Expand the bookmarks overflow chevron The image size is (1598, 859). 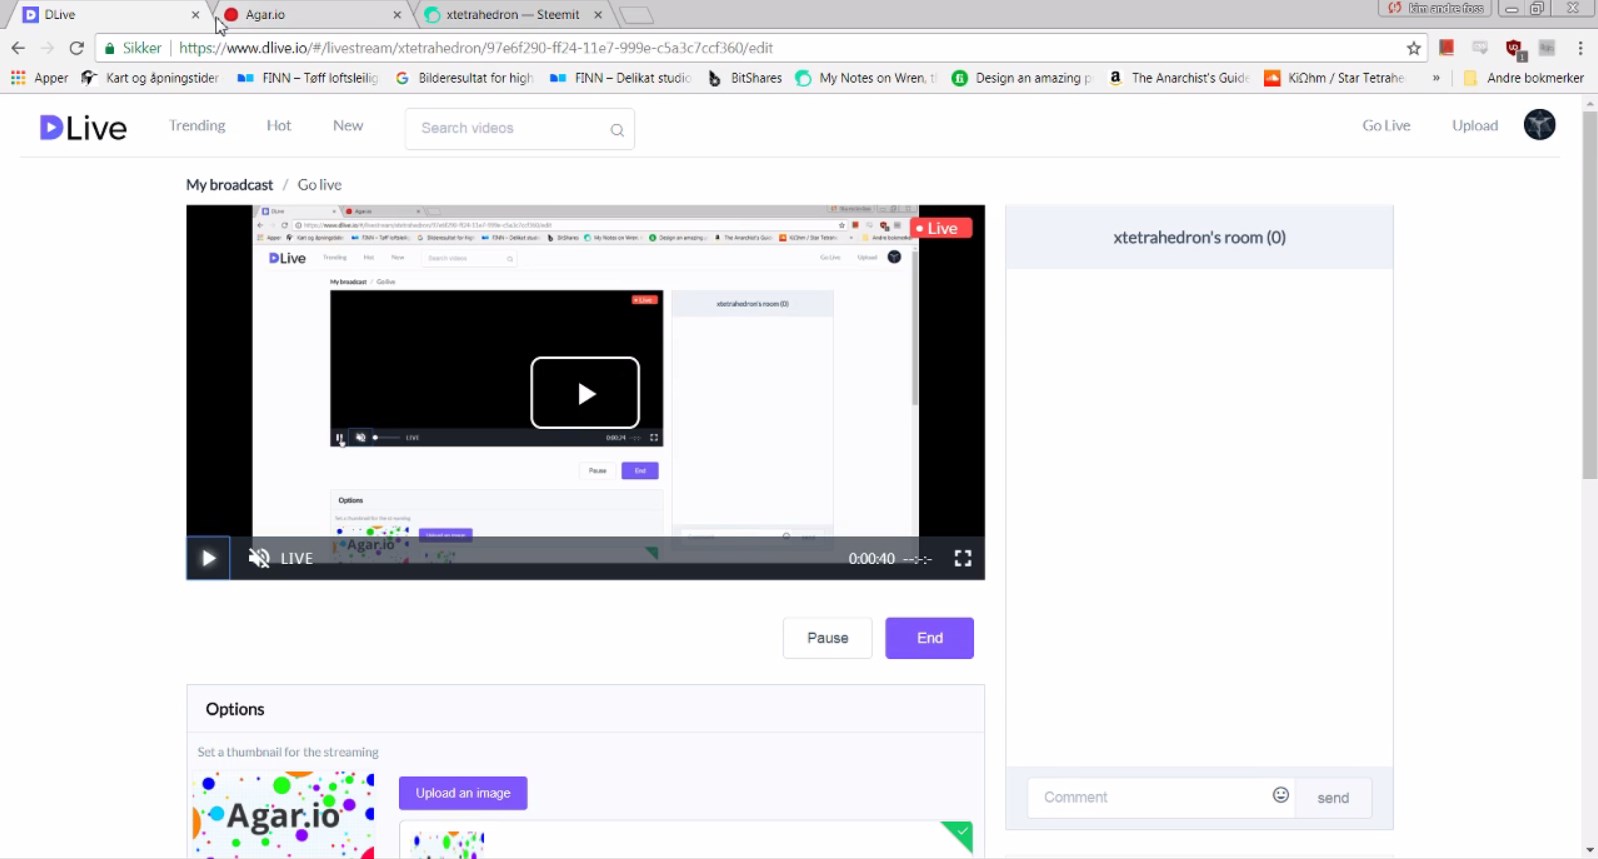[1436, 77]
